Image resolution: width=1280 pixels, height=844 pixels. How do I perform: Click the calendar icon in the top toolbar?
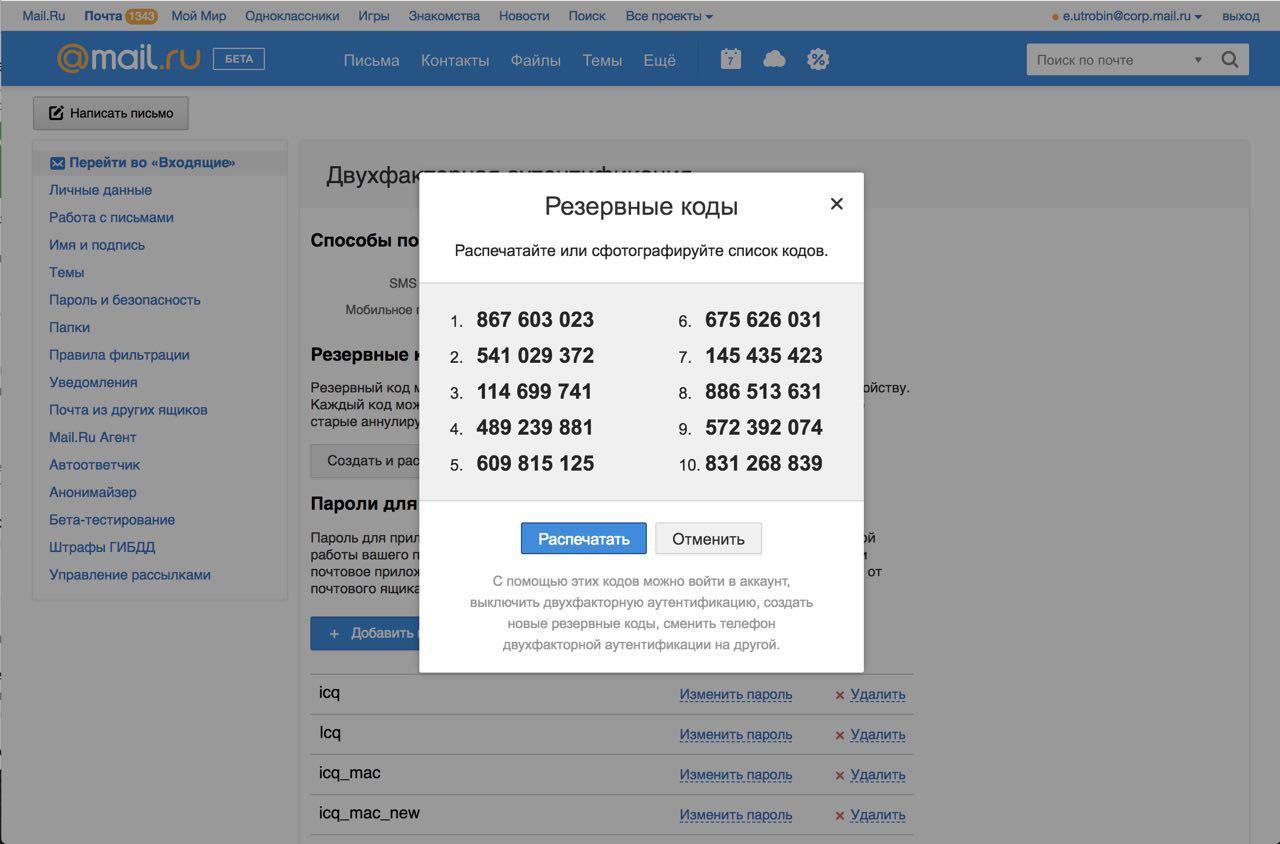tap(730, 59)
